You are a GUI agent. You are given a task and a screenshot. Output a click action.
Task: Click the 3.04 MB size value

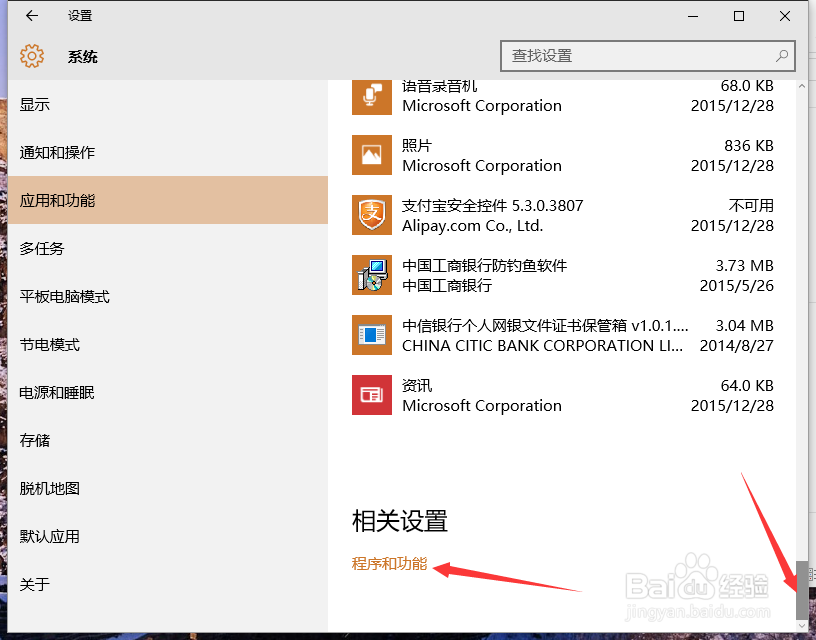[x=745, y=326]
